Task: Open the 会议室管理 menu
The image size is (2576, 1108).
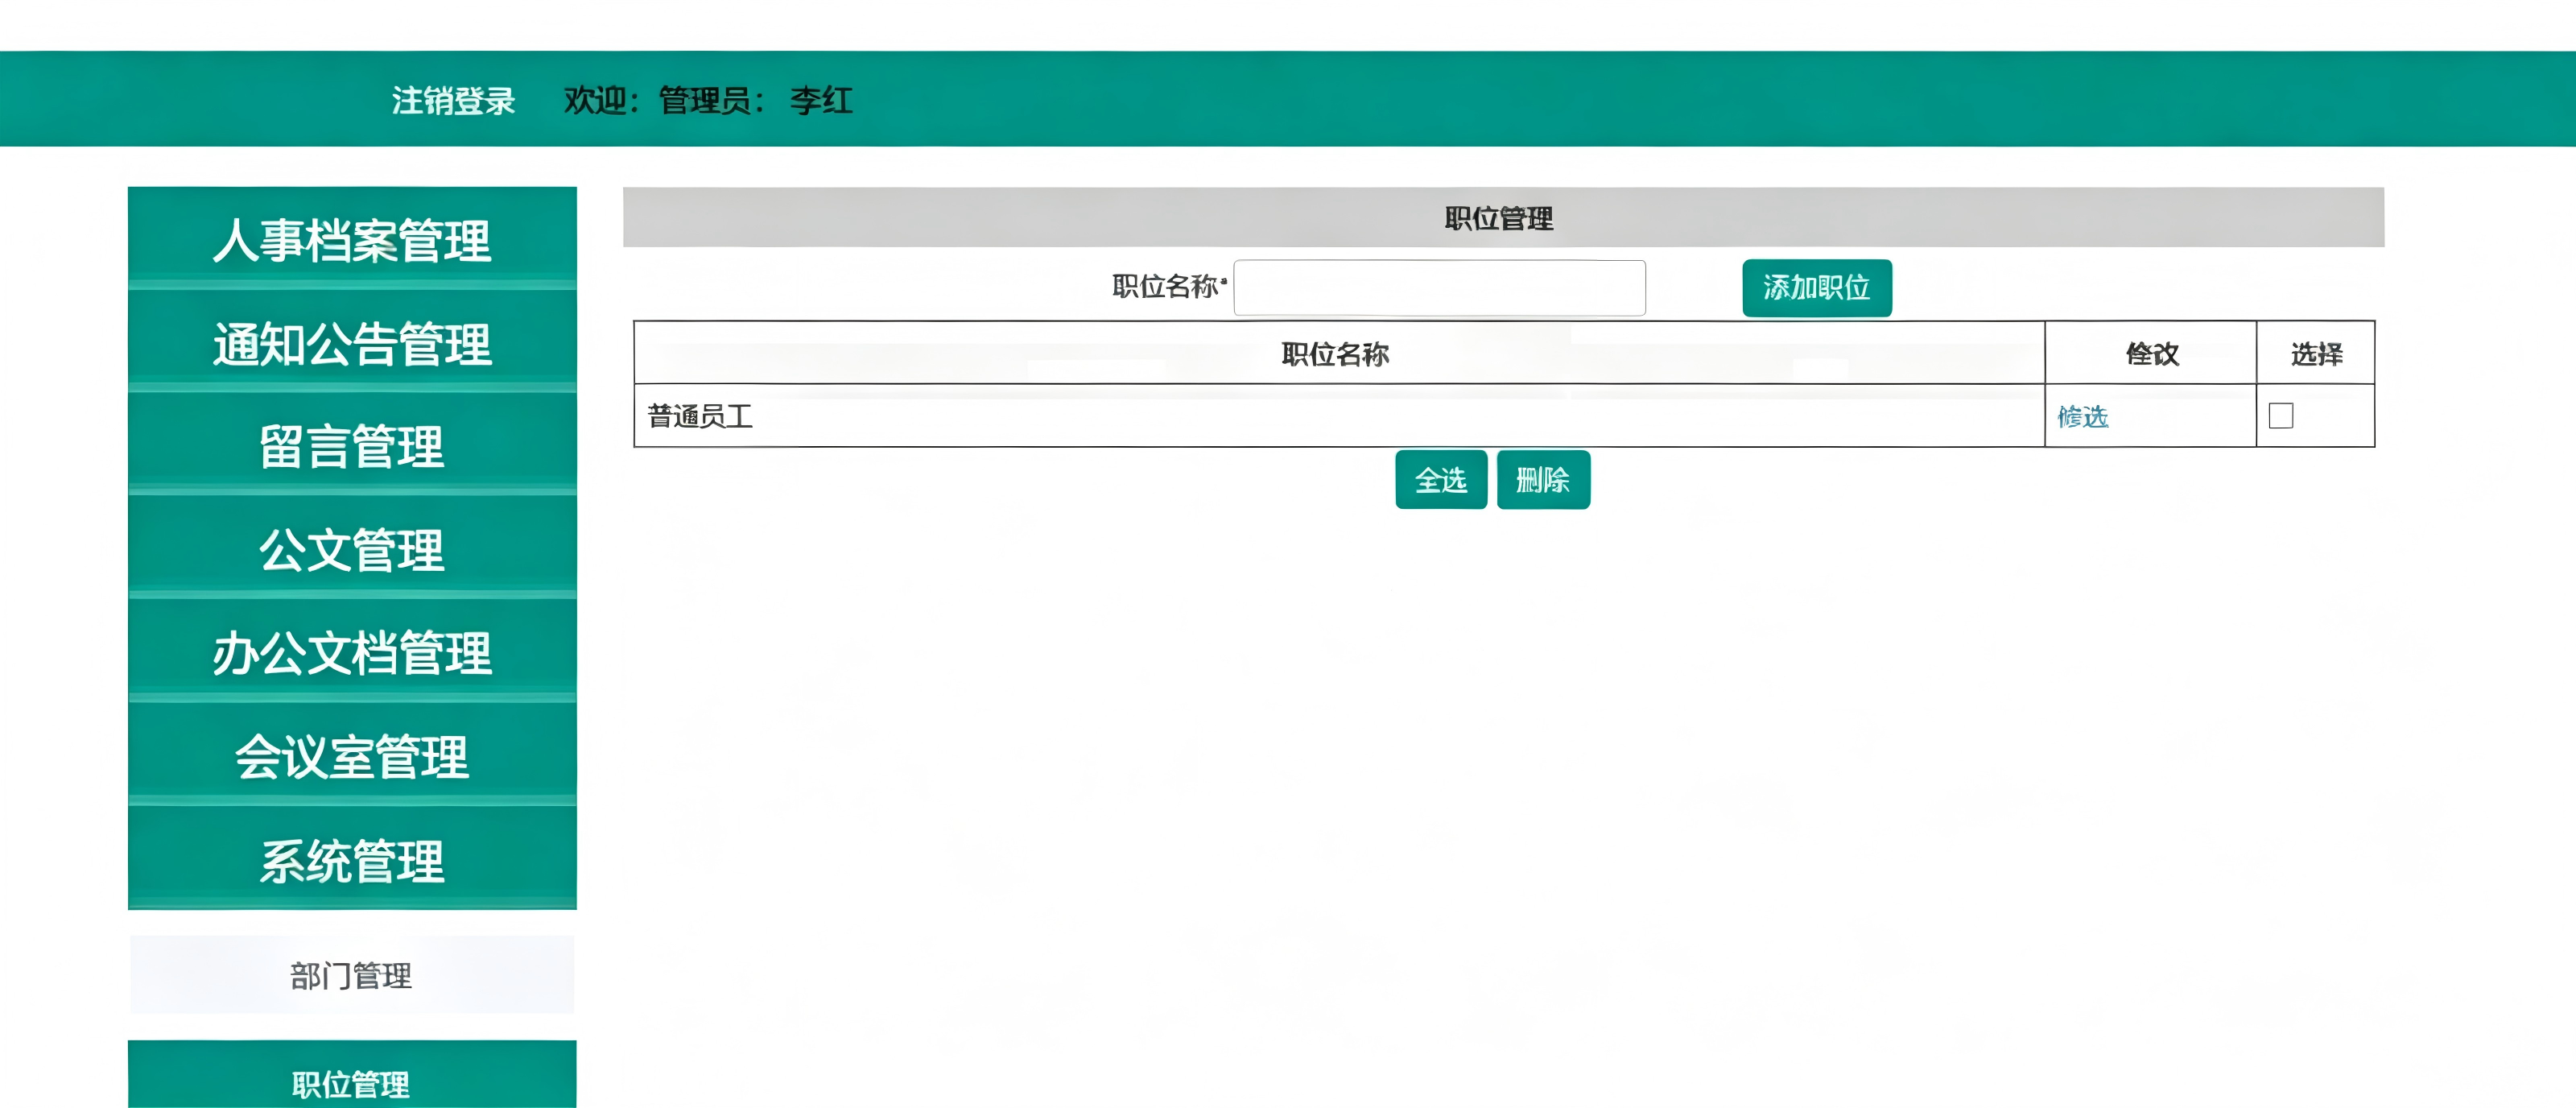Action: point(352,756)
